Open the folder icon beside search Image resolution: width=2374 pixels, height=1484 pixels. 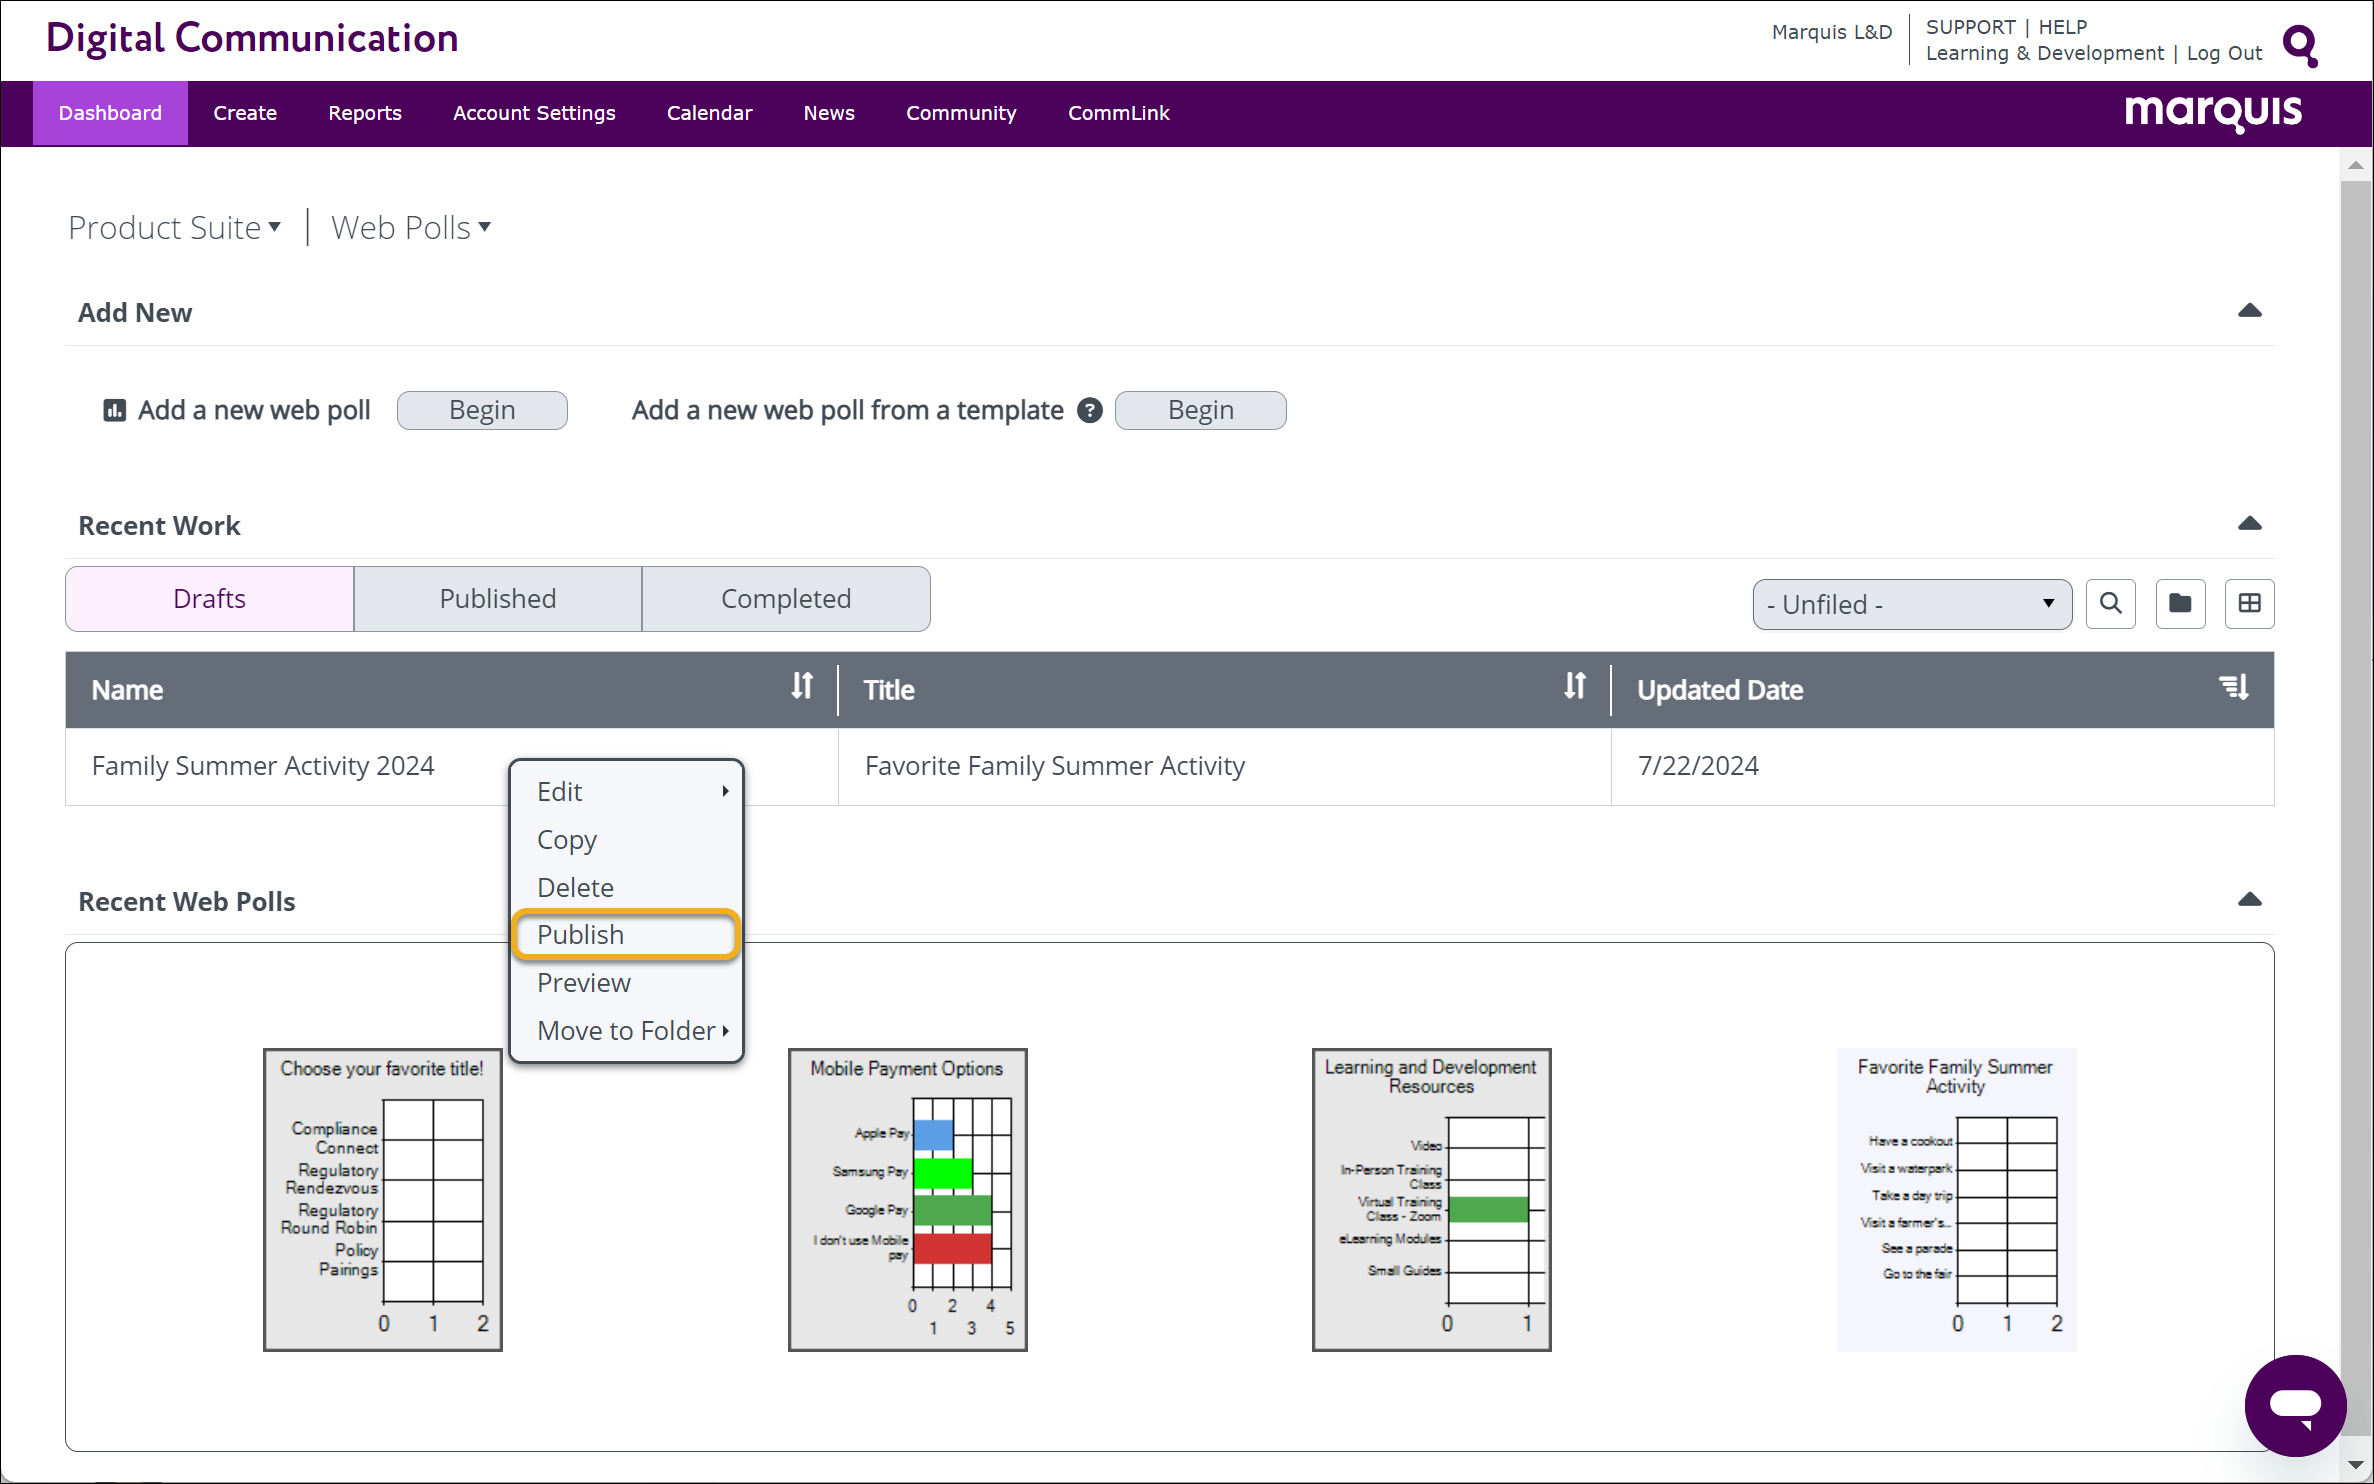[2180, 604]
